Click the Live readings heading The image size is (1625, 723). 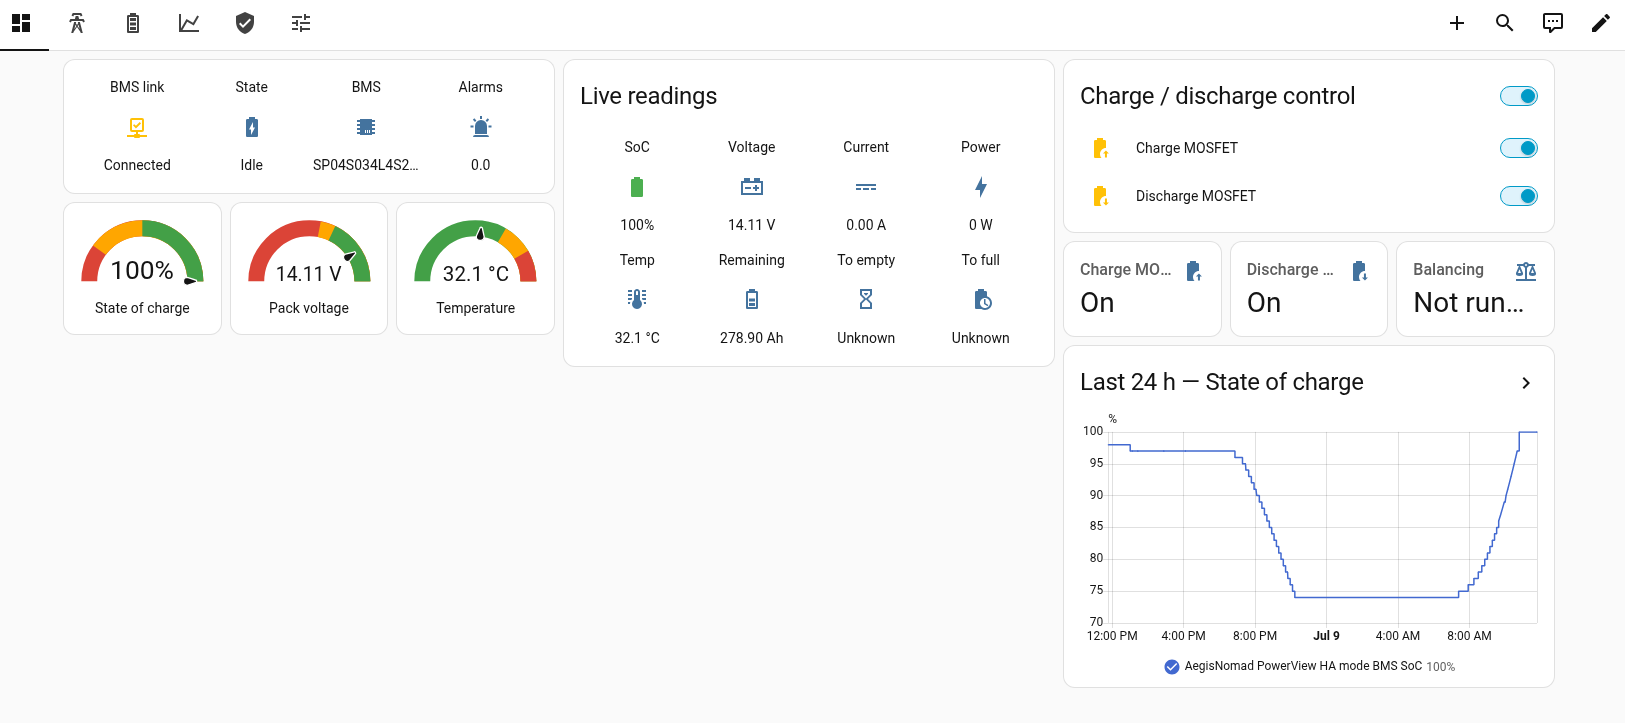(649, 96)
